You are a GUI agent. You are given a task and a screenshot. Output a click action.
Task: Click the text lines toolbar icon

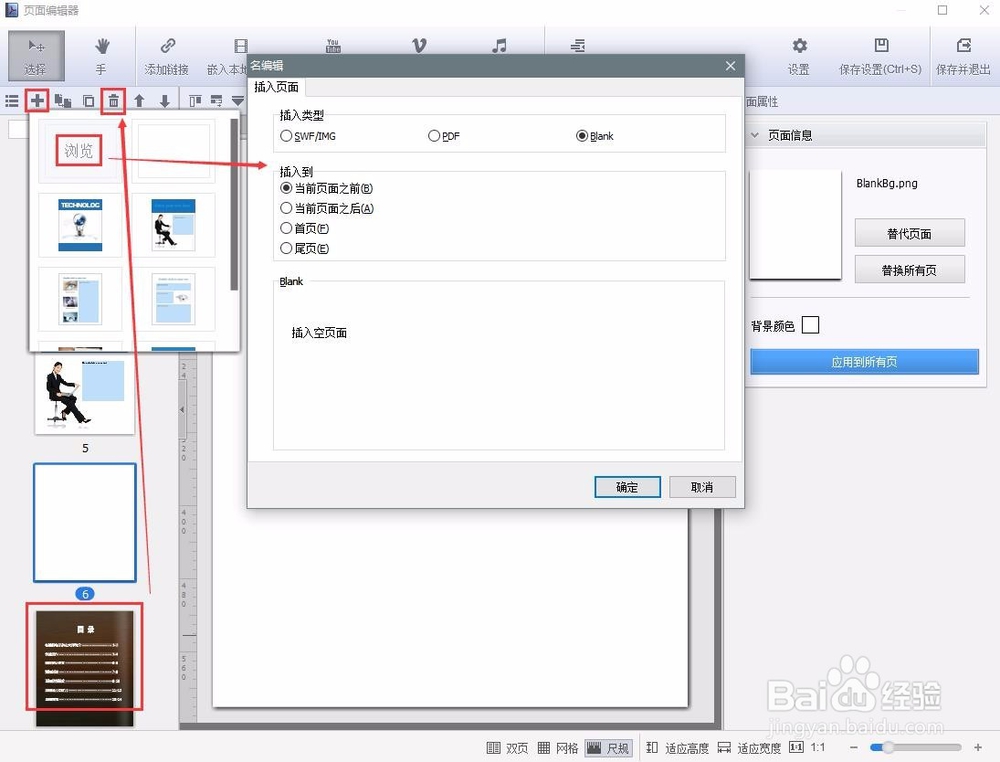[578, 45]
